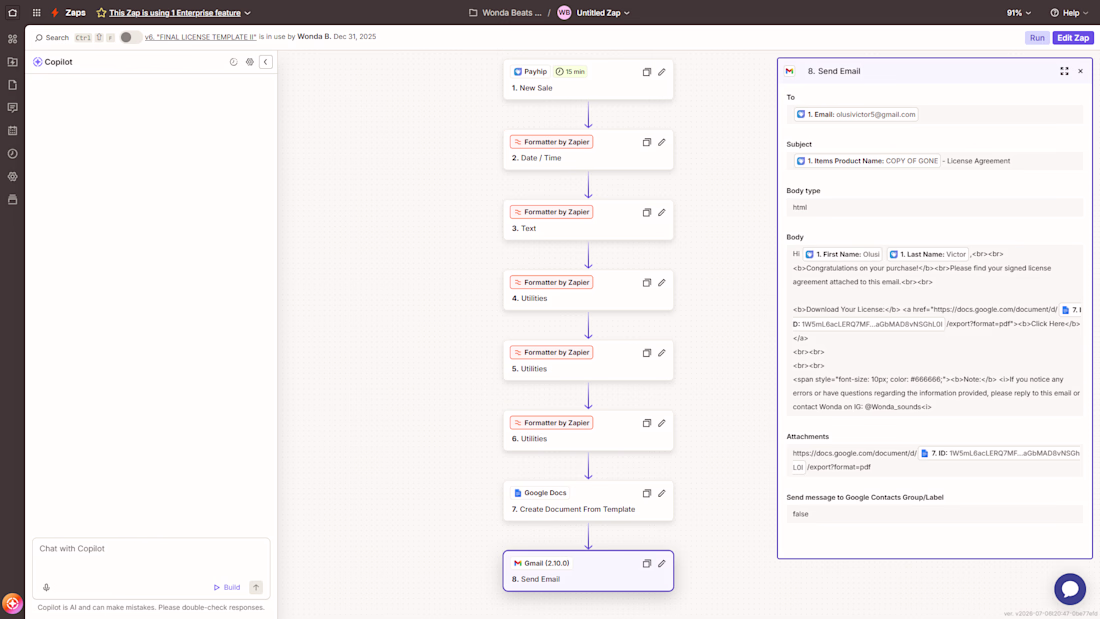This screenshot has height=619, width=1100.
Task: Click the orange avatar icon at the sidebar bottom
Action: coord(13,603)
